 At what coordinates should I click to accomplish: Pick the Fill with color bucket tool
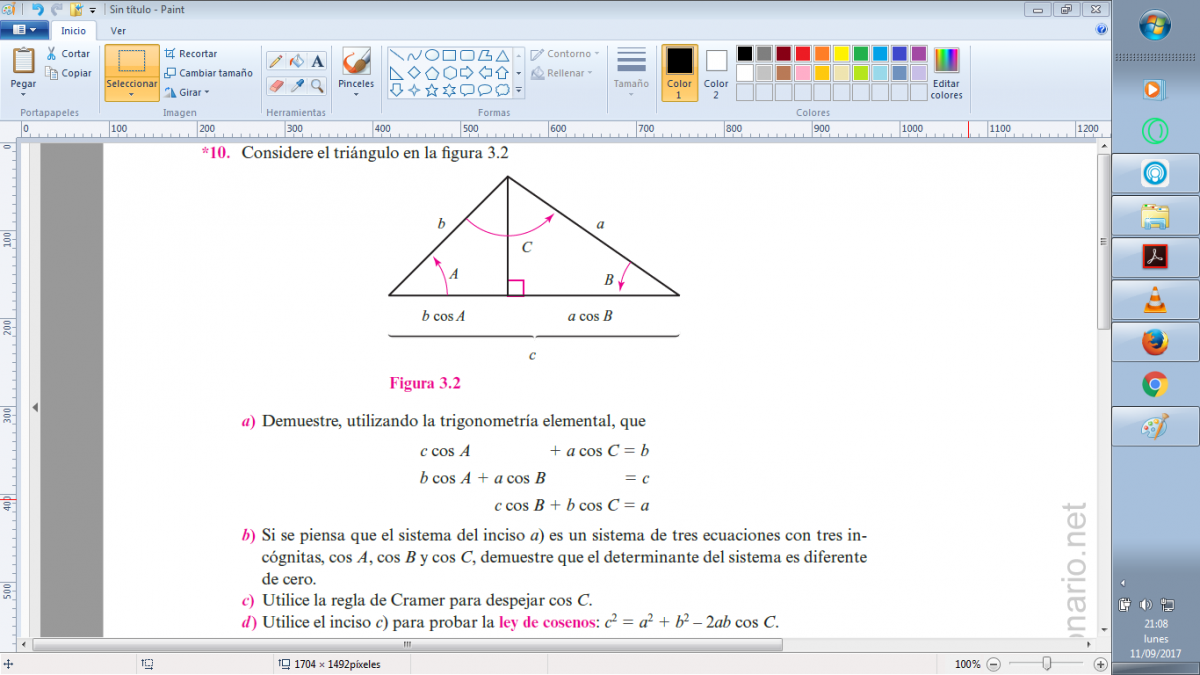pos(297,61)
